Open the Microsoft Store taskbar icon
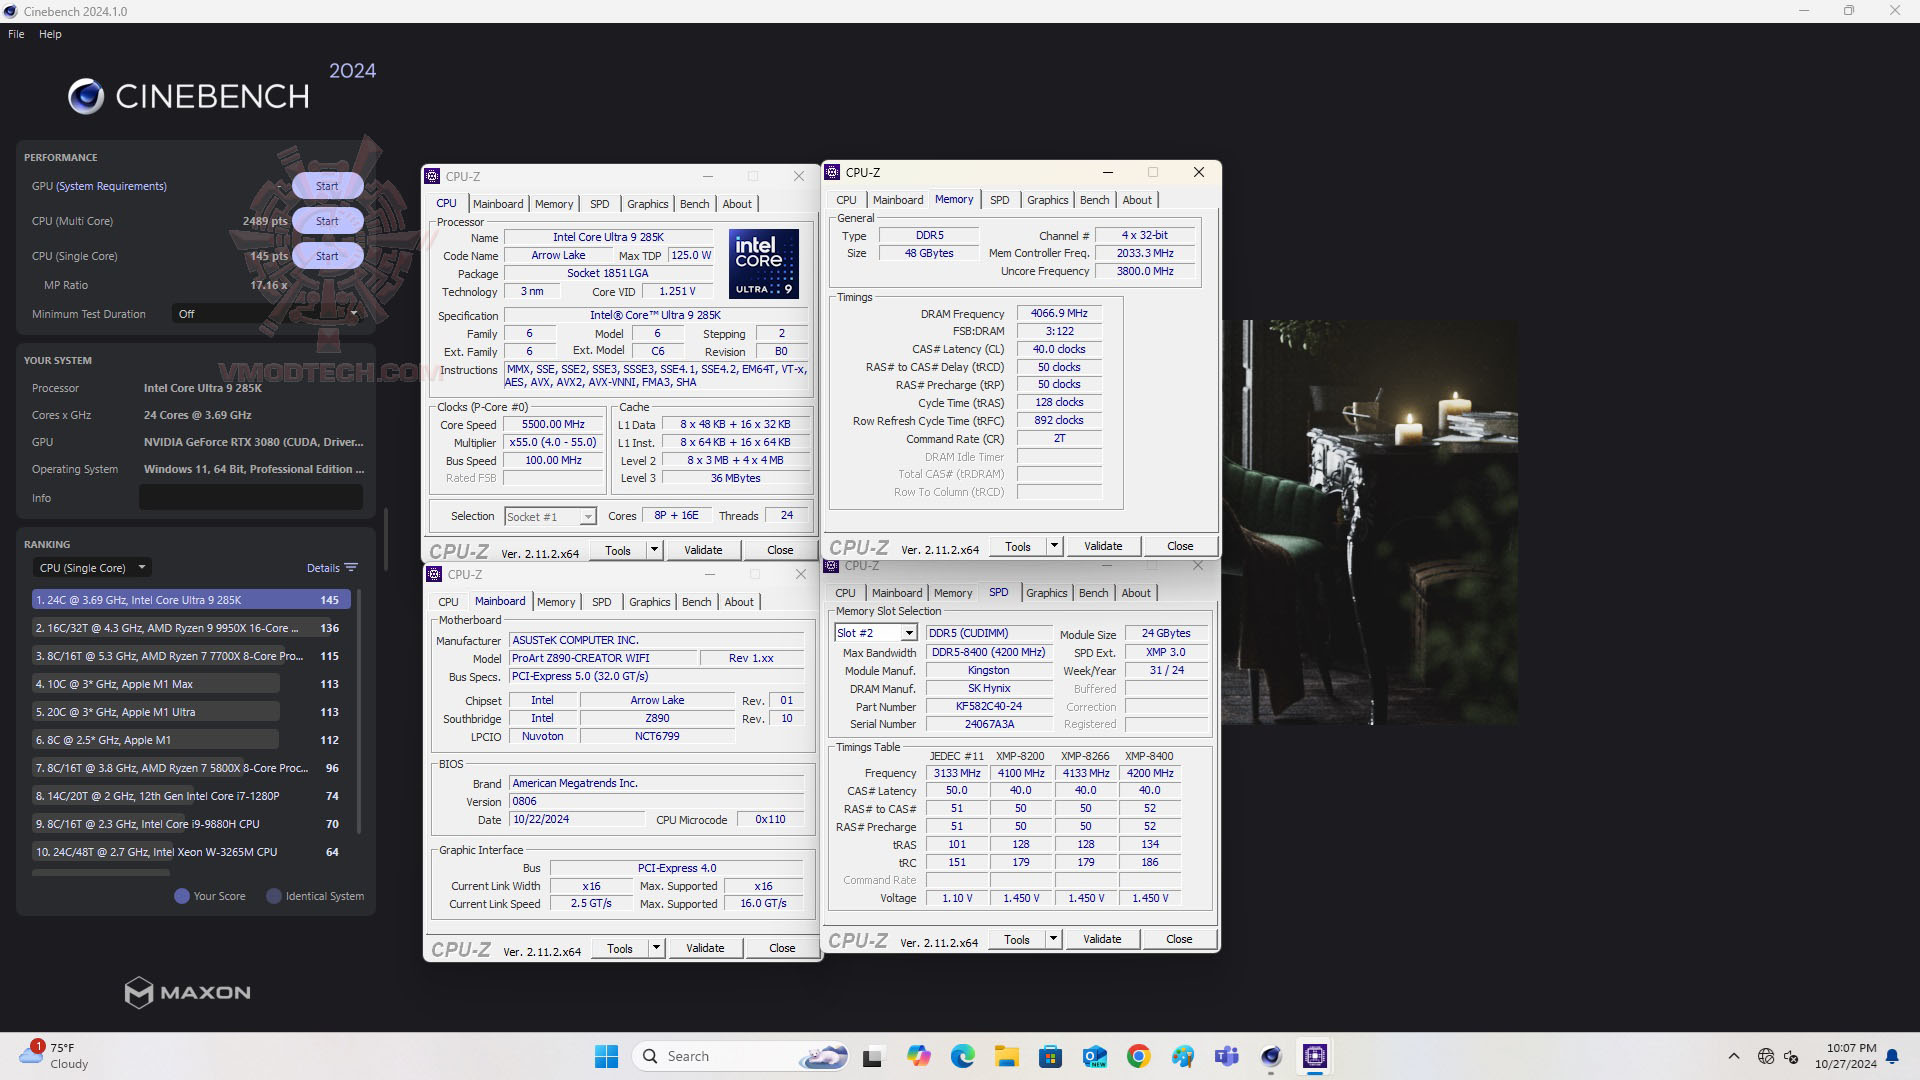 [1050, 1056]
